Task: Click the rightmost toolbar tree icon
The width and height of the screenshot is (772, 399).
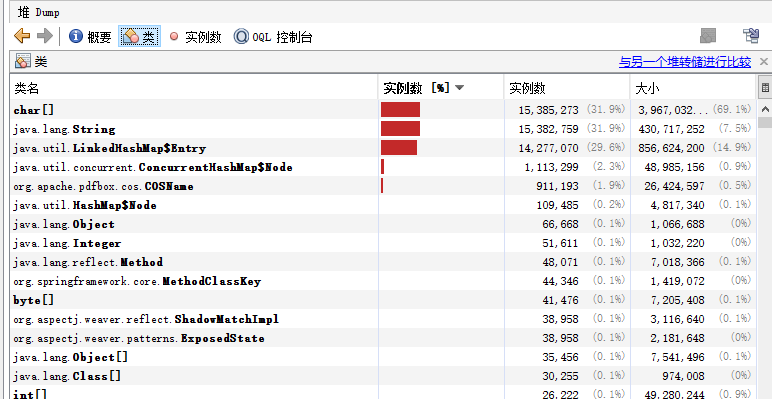Action: pyautogui.click(x=750, y=36)
